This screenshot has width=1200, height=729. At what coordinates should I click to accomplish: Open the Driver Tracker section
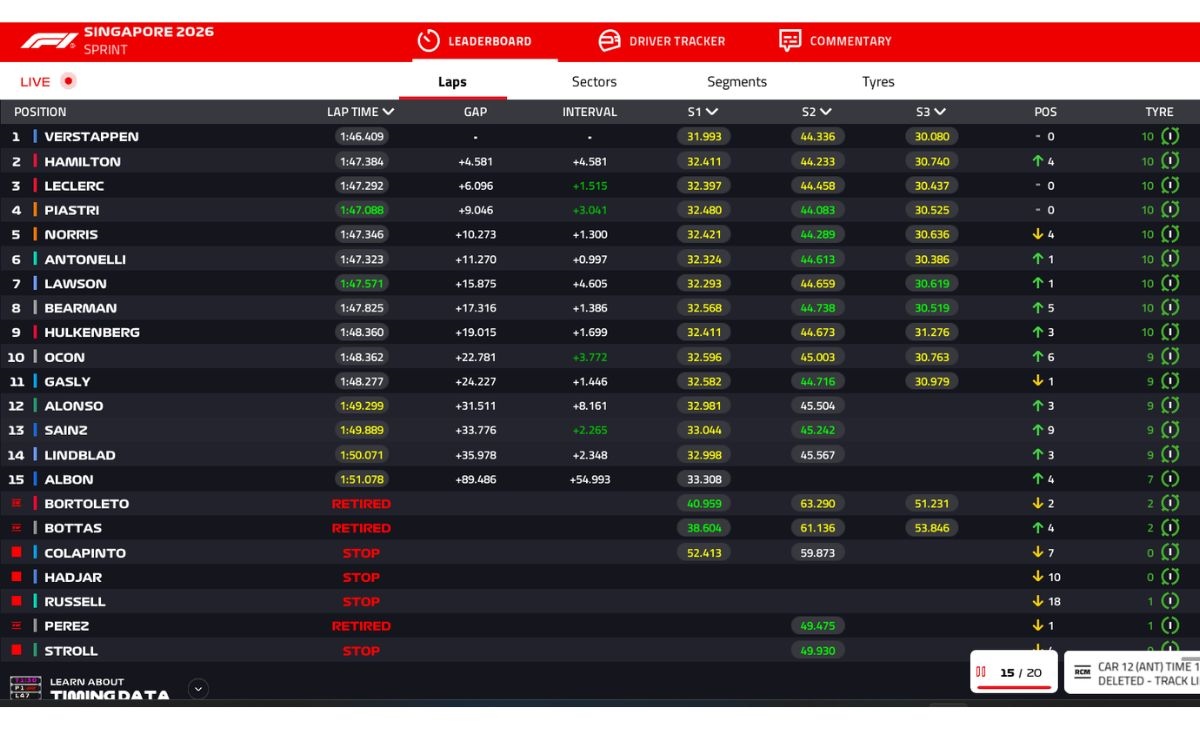tap(661, 41)
